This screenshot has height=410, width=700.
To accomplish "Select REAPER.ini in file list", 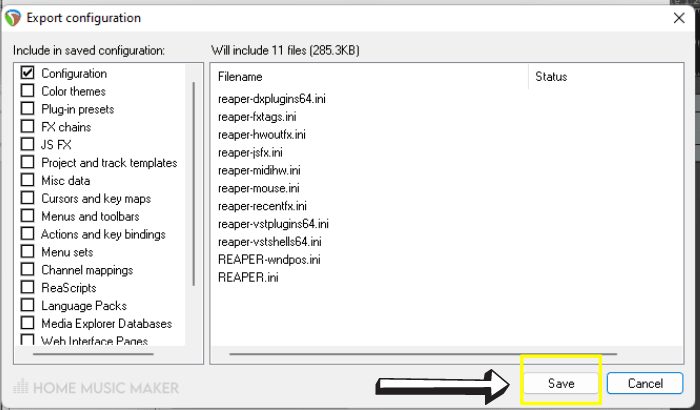I will coord(248,277).
